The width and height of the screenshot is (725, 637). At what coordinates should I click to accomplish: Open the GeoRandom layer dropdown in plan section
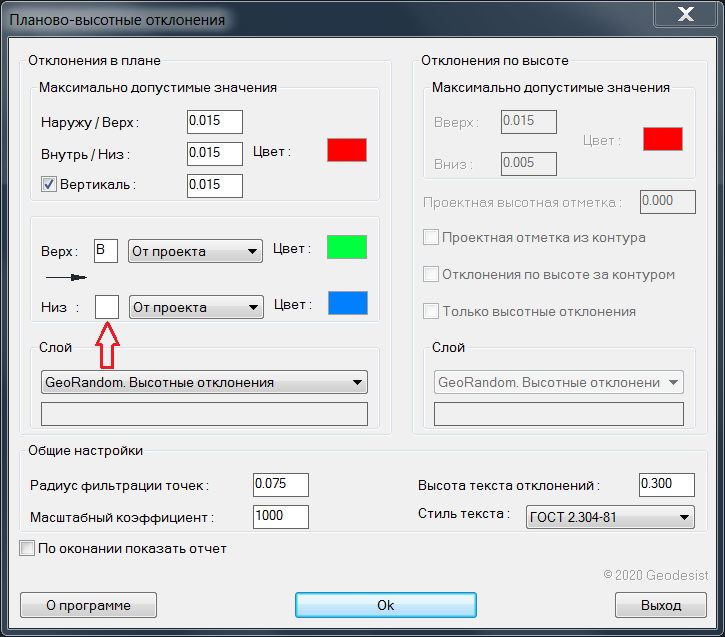click(204, 382)
